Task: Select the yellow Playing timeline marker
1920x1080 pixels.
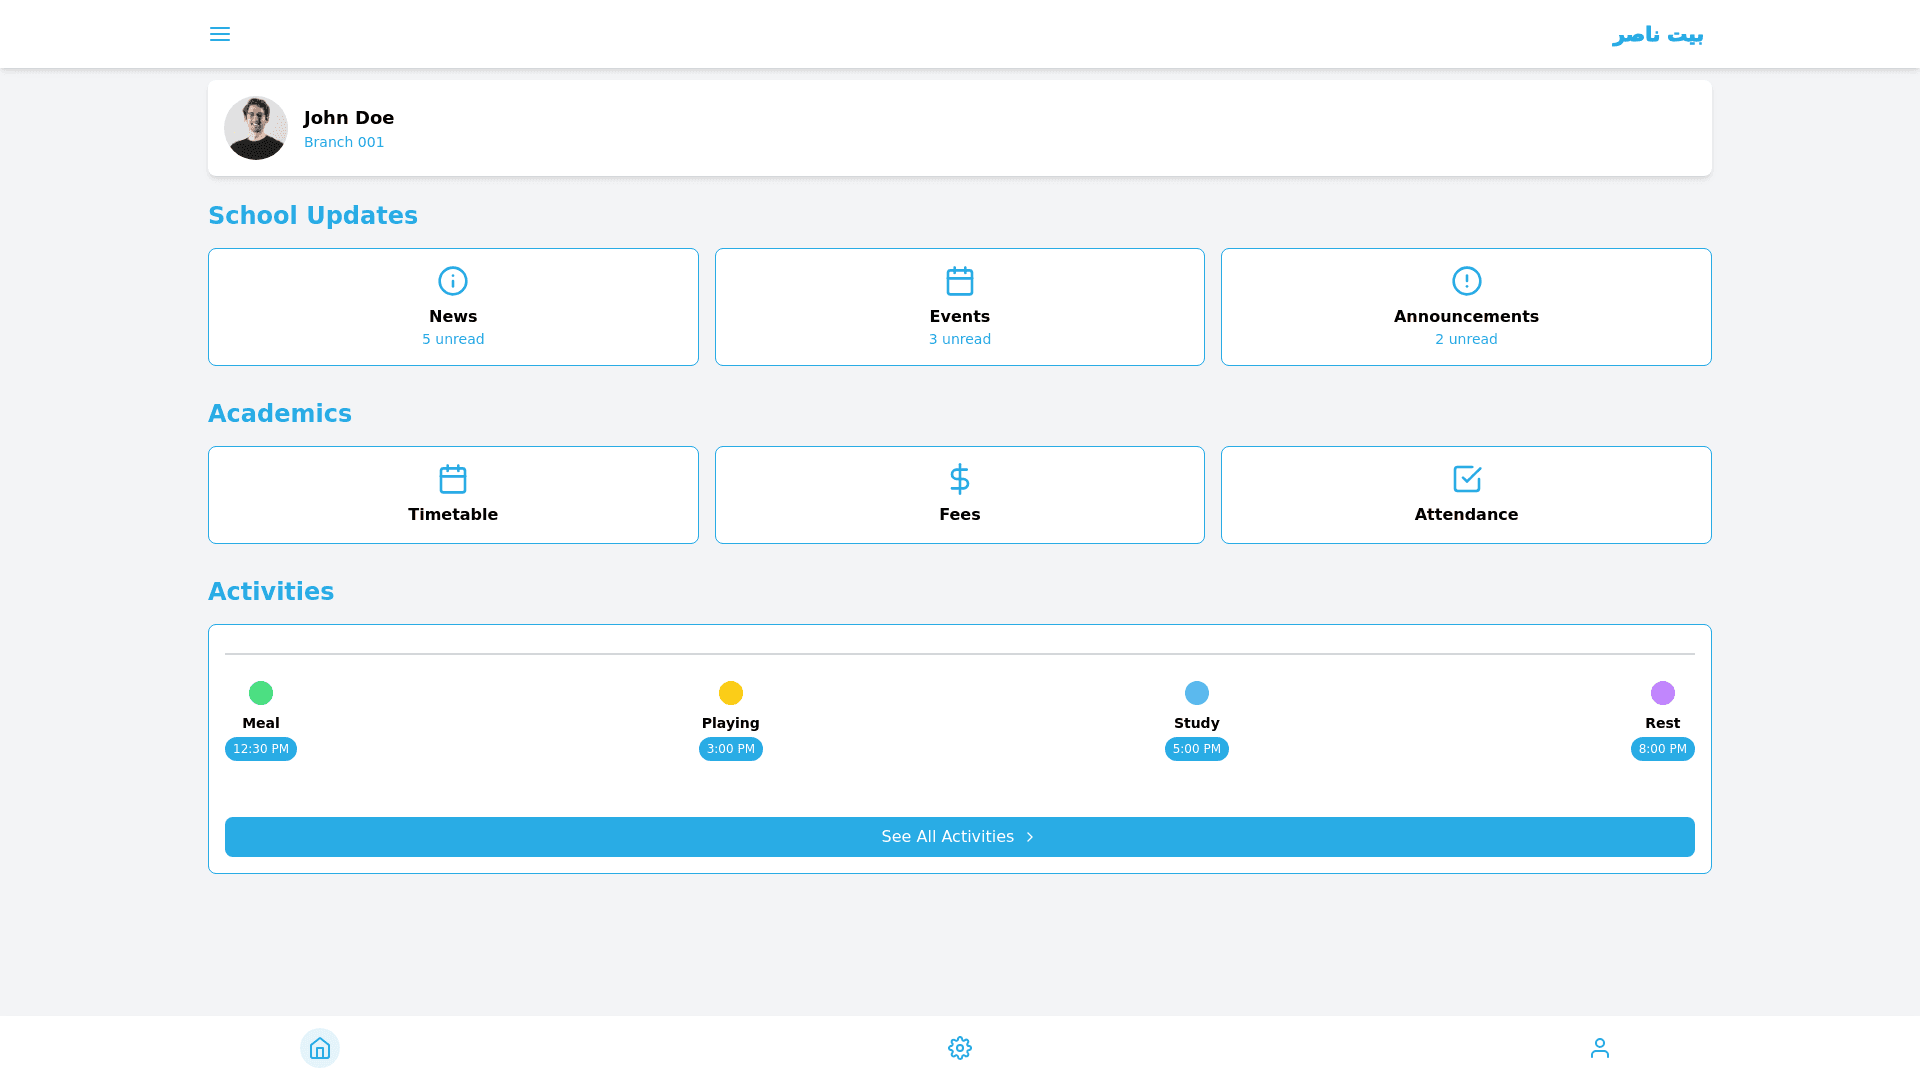Action: click(x=731, y=693)
